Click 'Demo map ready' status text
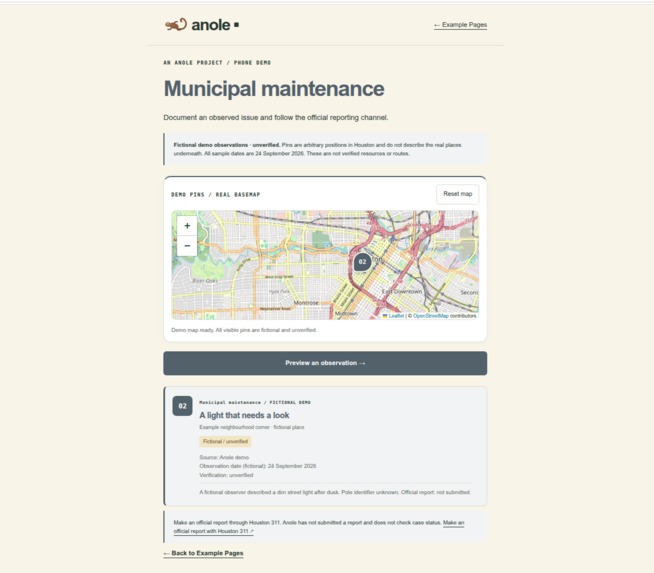This screenshot has width=654, height=573. point(244,330)
